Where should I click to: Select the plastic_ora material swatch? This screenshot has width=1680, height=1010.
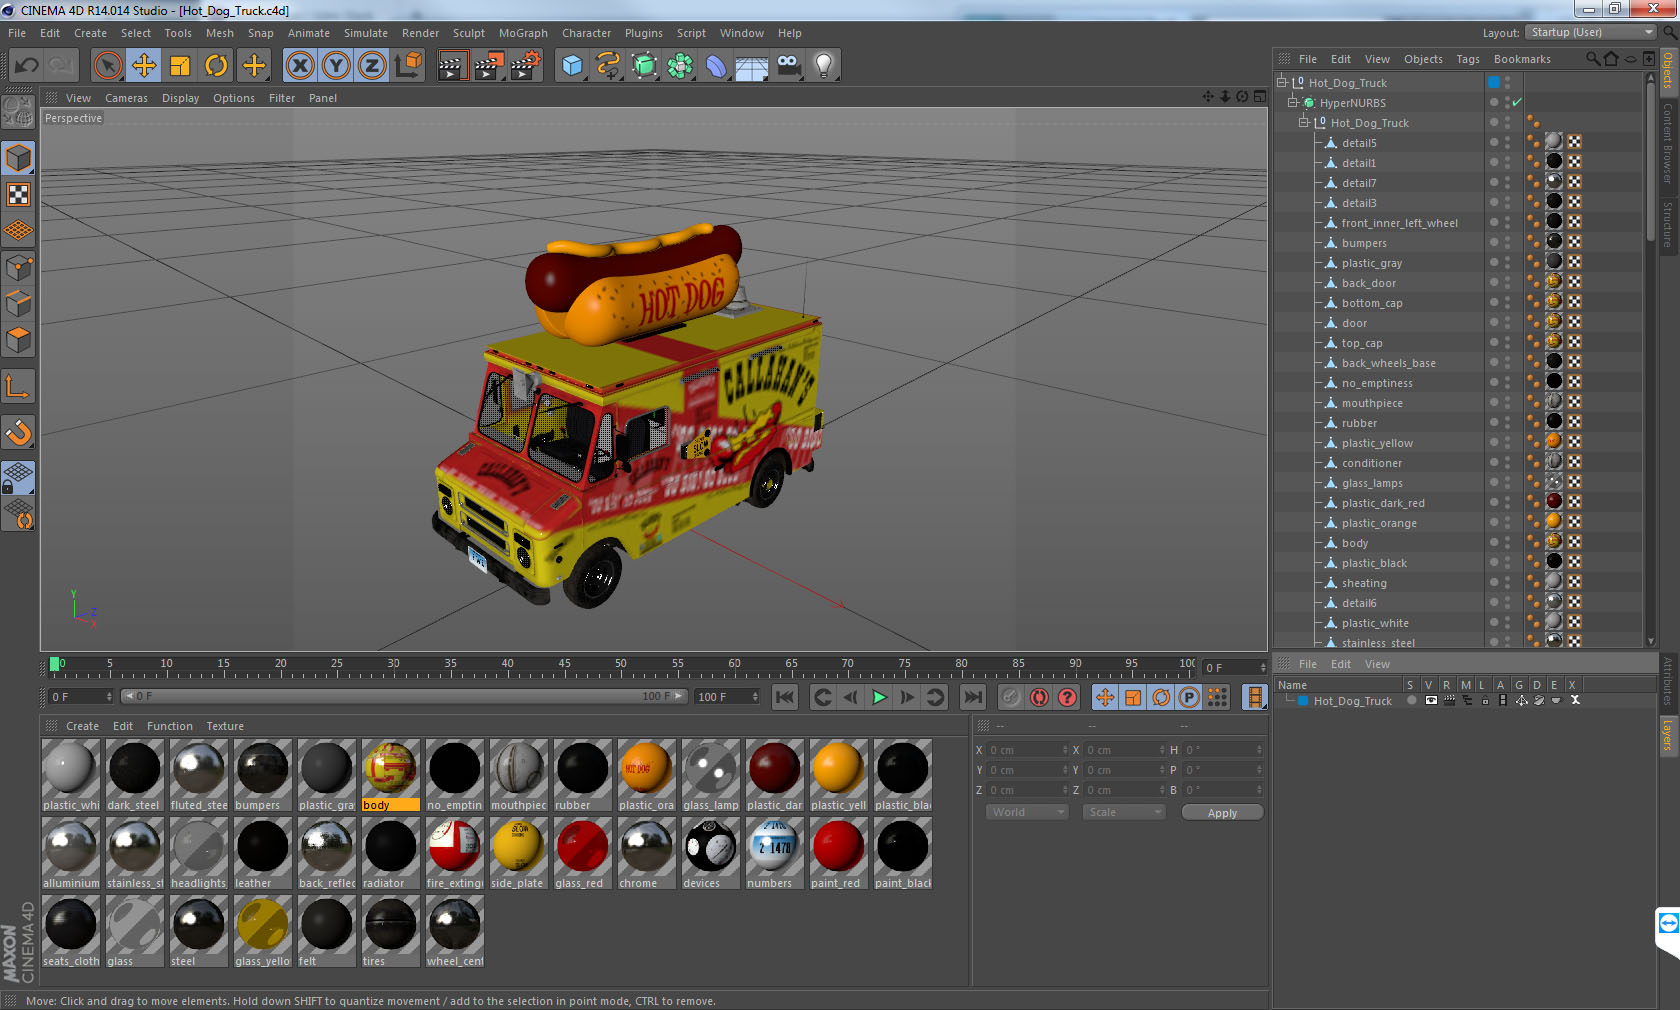pos(647,775)
